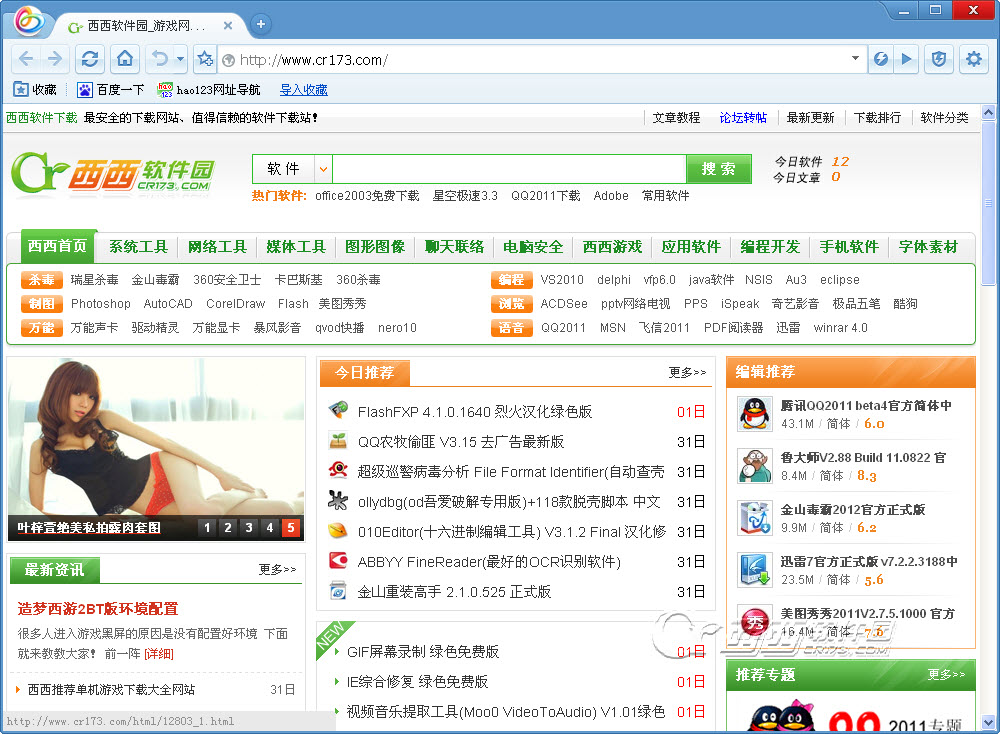Image resolution: width=1000 pixels, height=734 pixels.
Task: Click the vertical scrollbar up arrow
Action: [989, 112]
